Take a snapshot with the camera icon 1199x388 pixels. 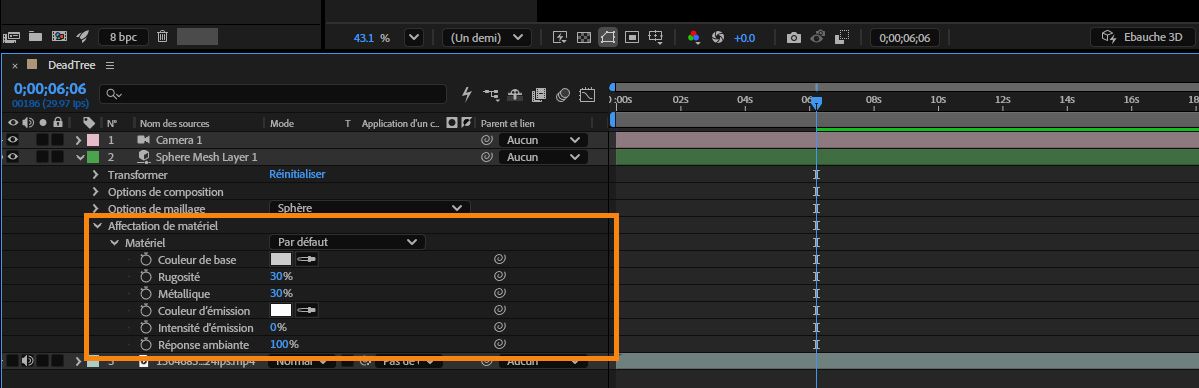pos(794,37)
